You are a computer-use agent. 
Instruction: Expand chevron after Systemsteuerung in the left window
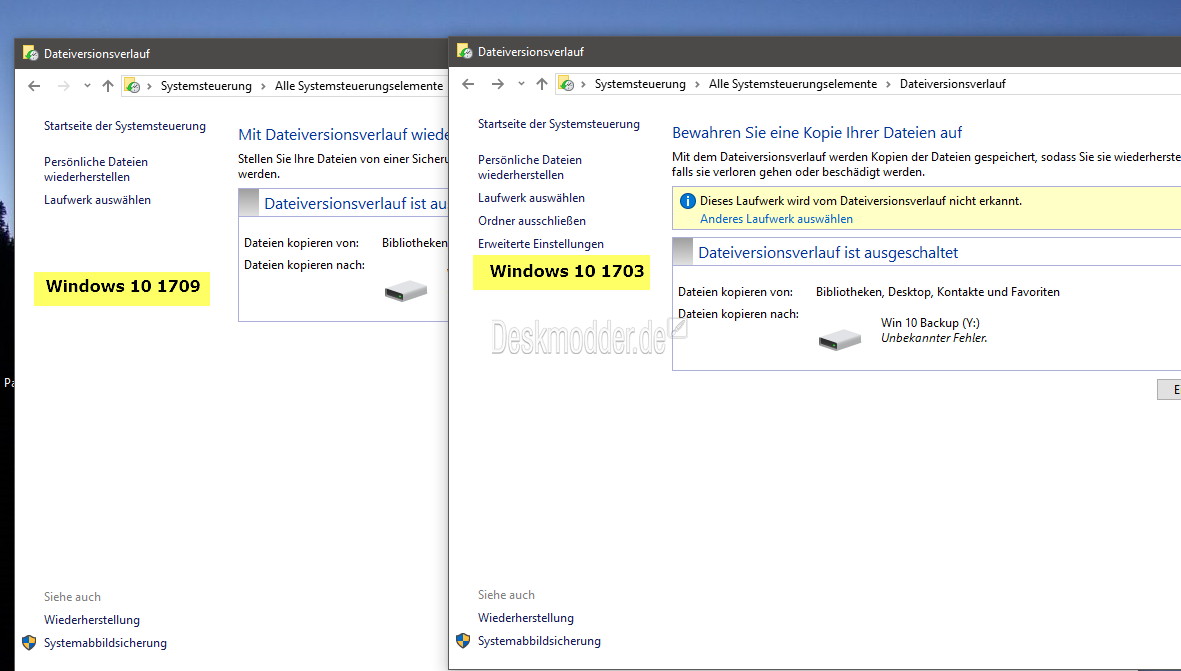click(263, 86)
